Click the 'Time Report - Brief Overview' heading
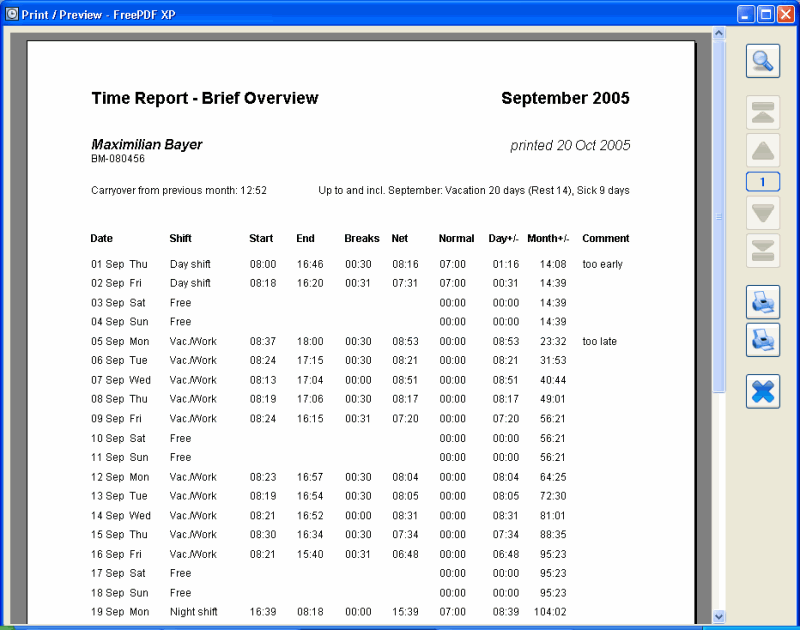Screen dimensions: 800x630 [x=205, y=98]
